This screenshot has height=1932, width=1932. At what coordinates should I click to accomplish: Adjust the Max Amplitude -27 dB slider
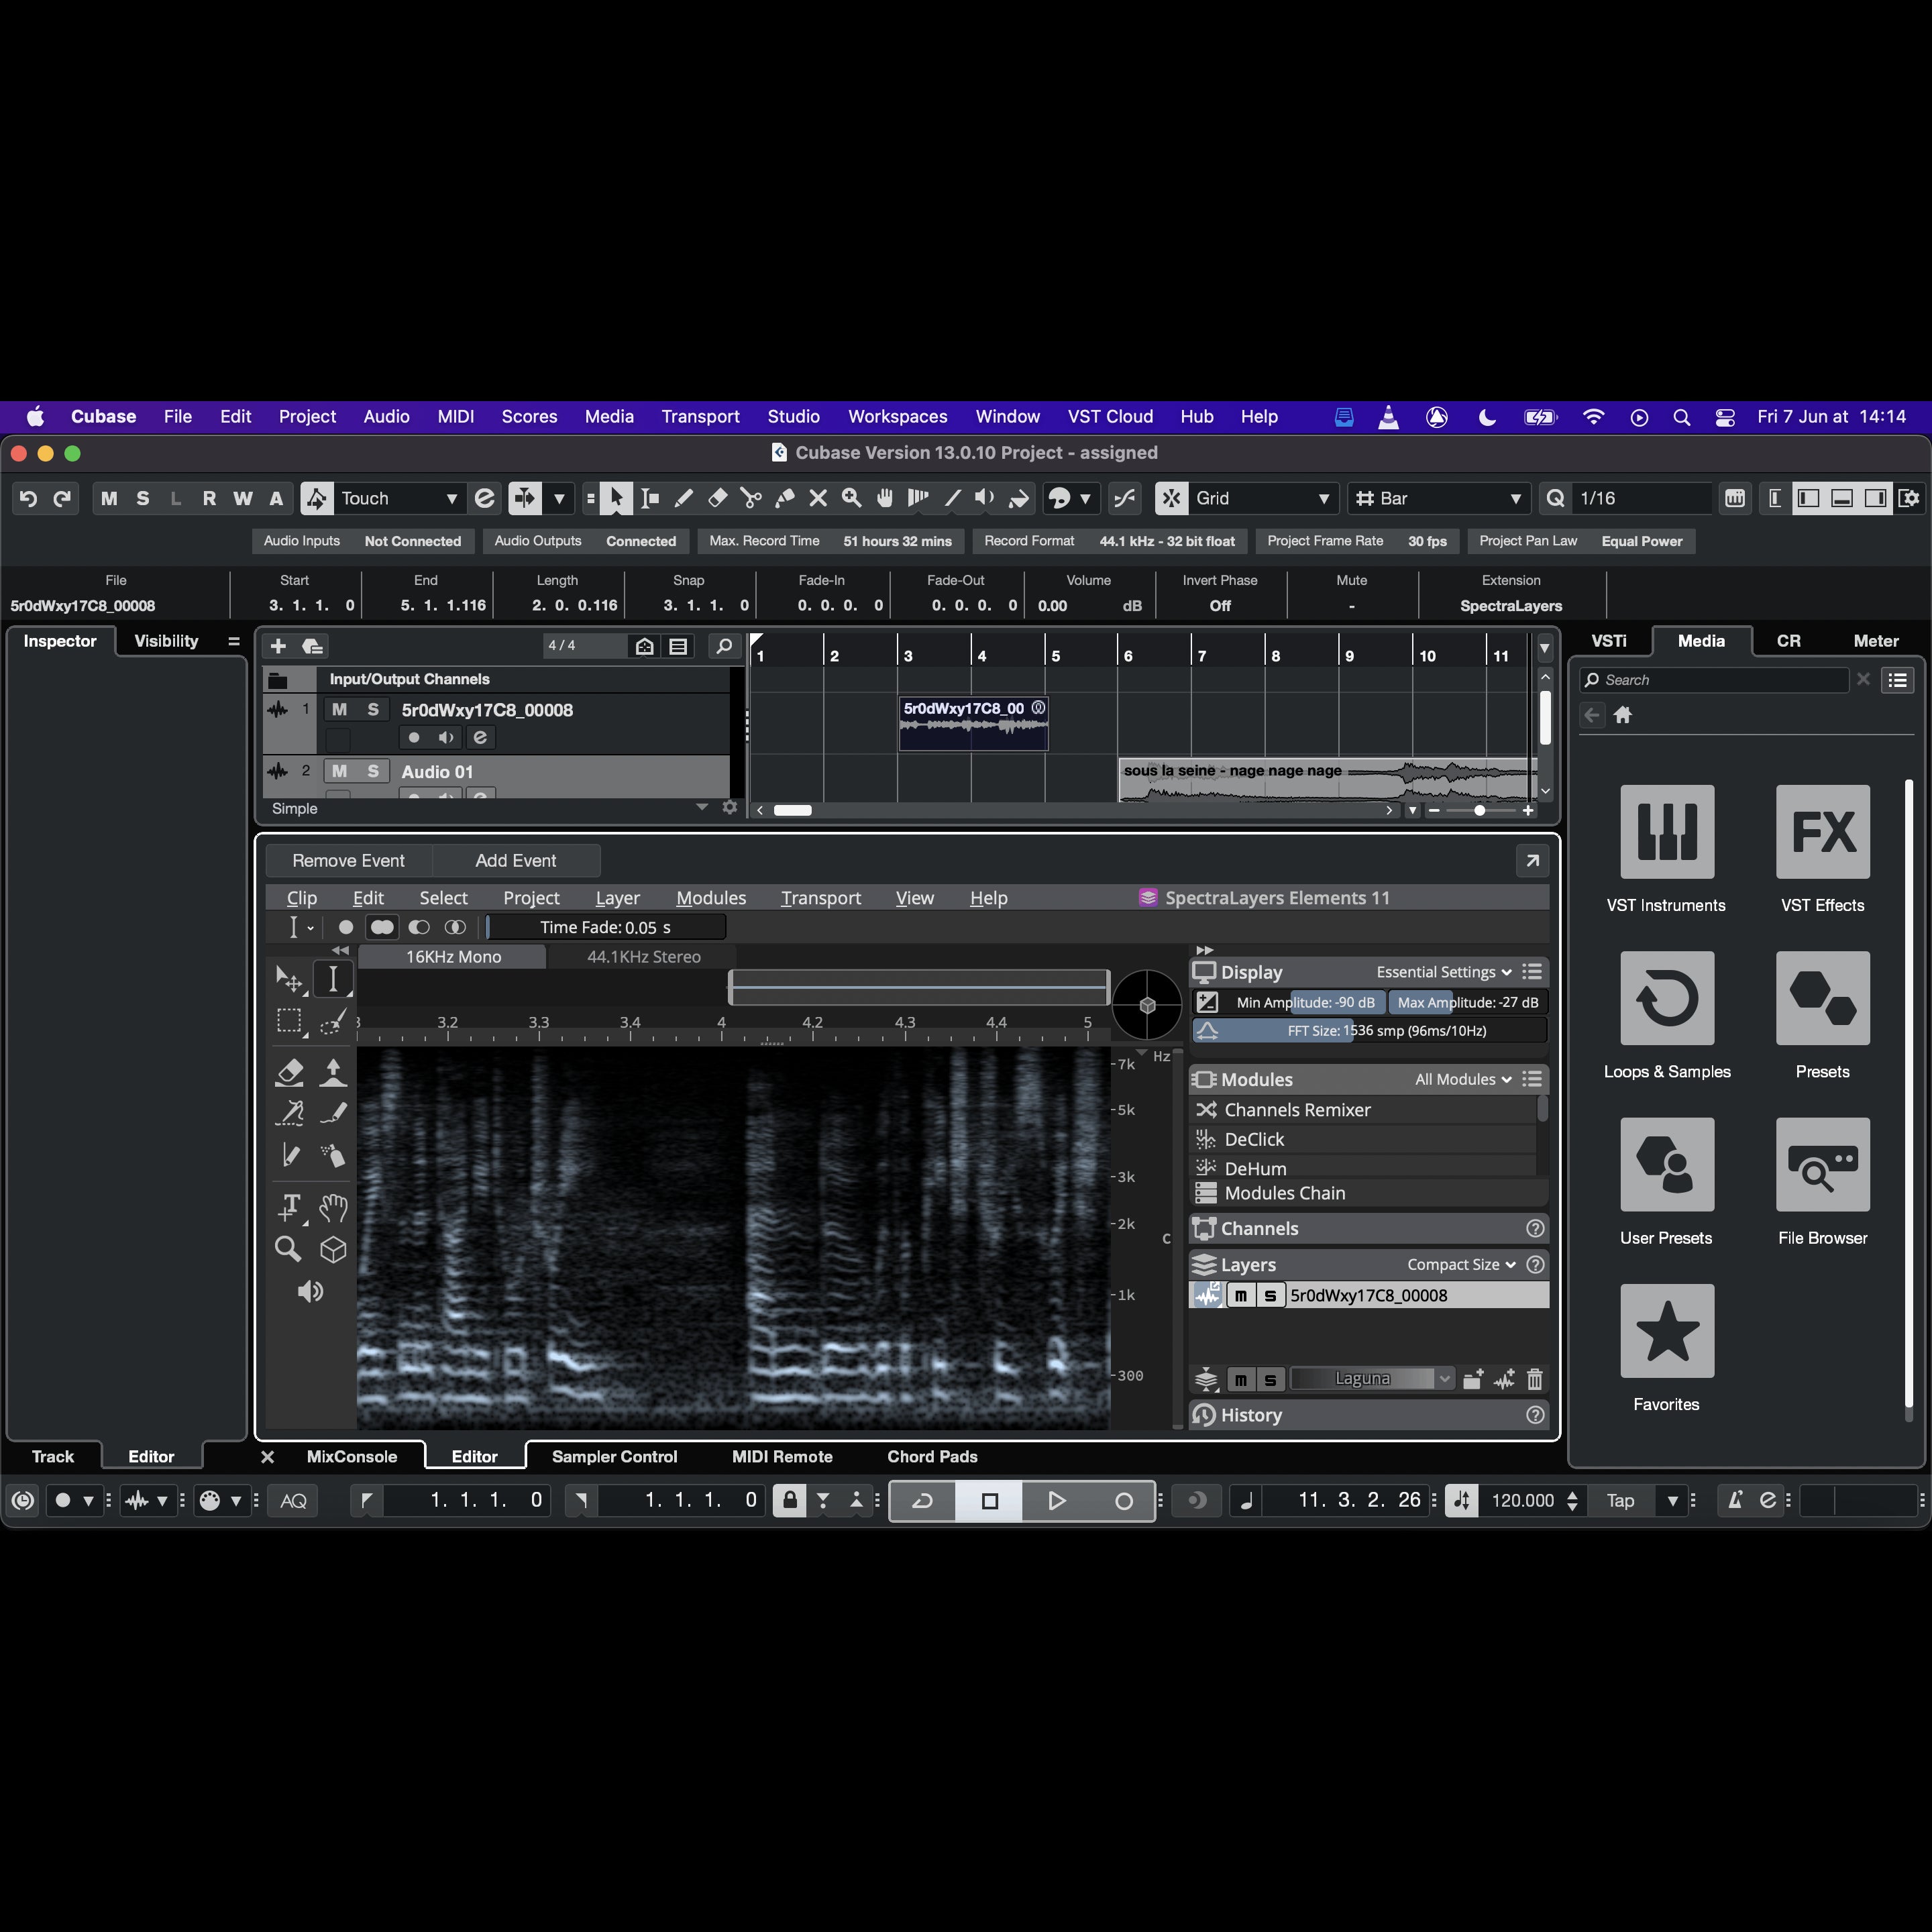coord(1467,1002)
